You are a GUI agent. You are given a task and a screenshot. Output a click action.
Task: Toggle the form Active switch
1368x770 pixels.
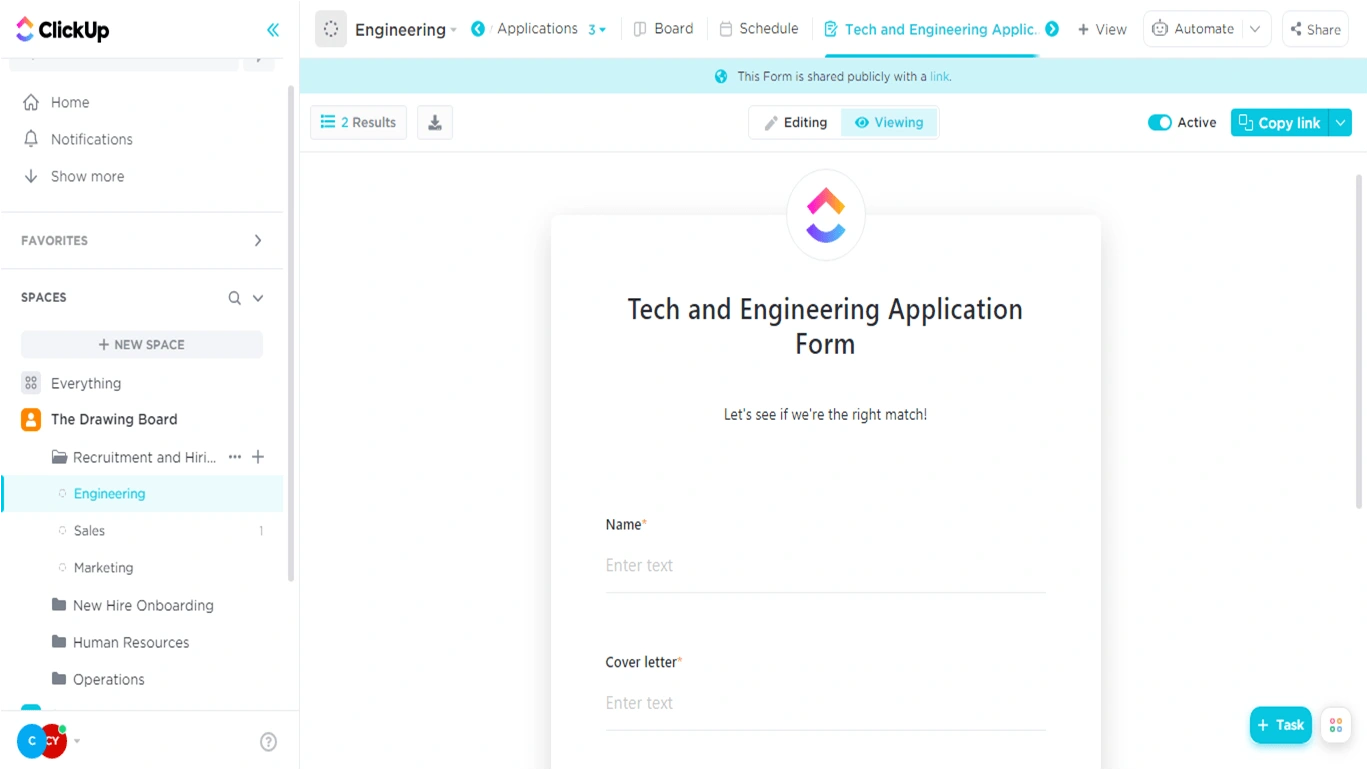tap(1159, 123)
